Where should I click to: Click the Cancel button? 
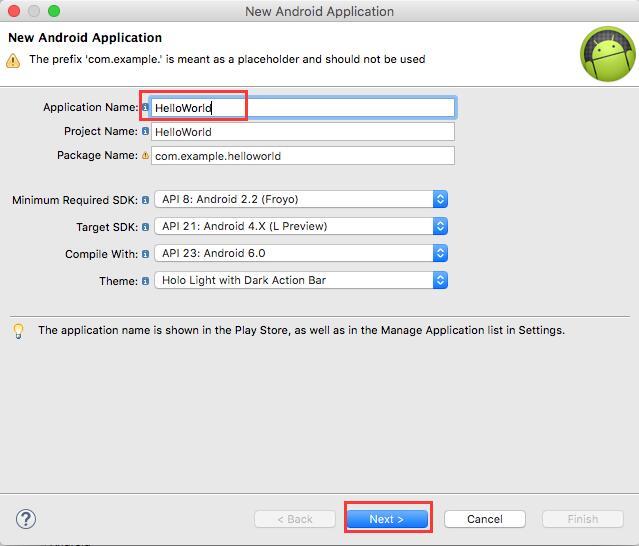click(485, 519)
